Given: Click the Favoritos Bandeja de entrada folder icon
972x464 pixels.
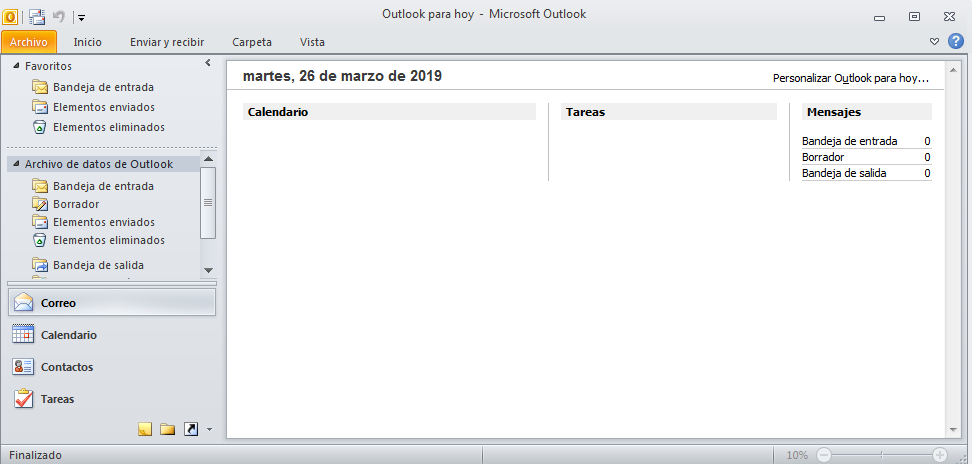Looking at the screenshot, I should click(x=40, y=87).
